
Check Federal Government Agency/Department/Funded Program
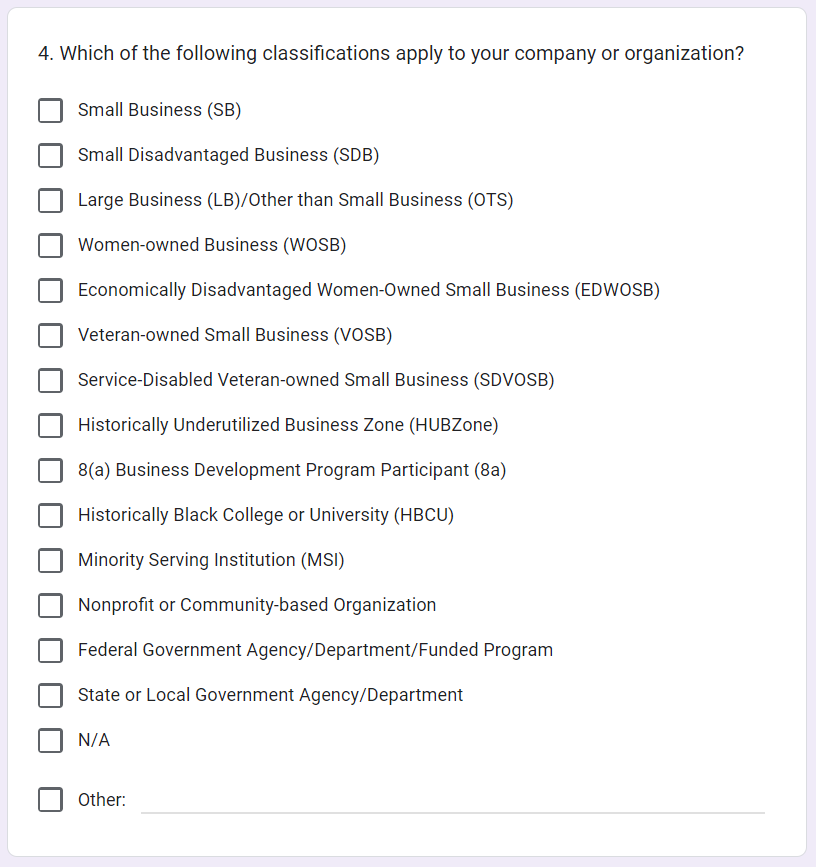(x=50, y=650)
